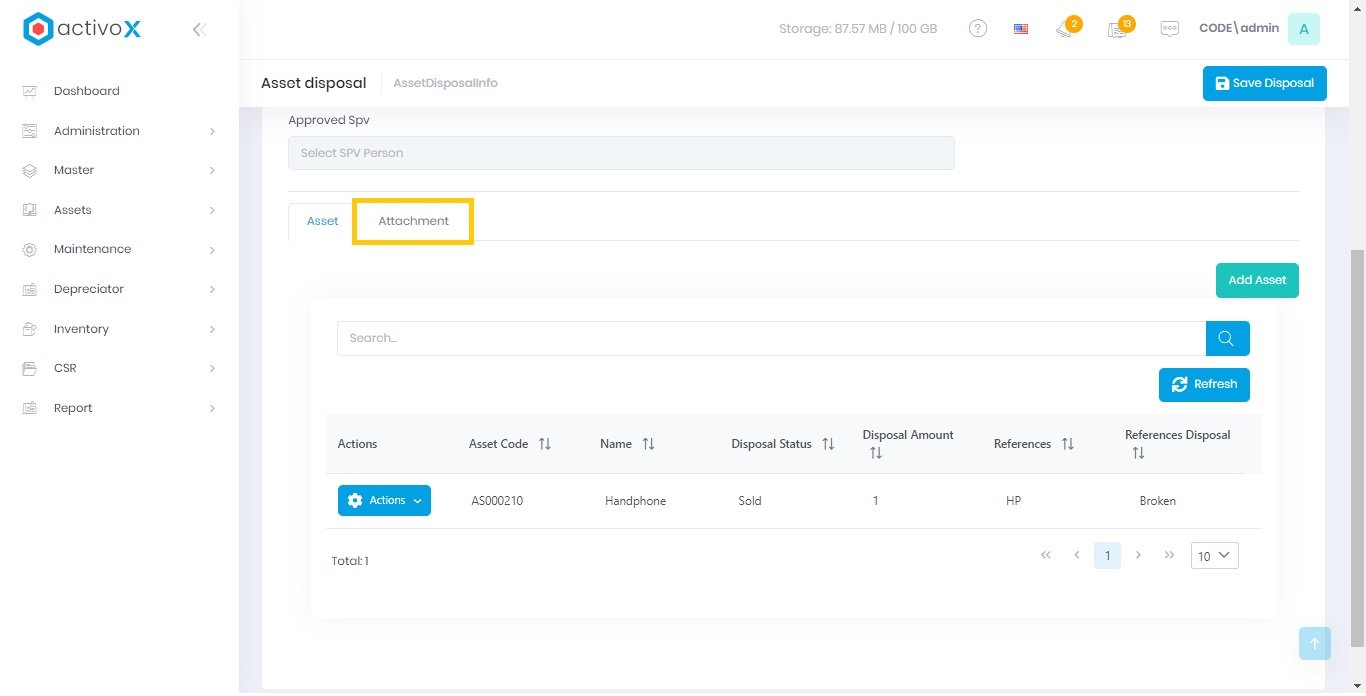Sort table by Disposal Status column
The height and width of the screenshot is (696, 1366).
828,444
